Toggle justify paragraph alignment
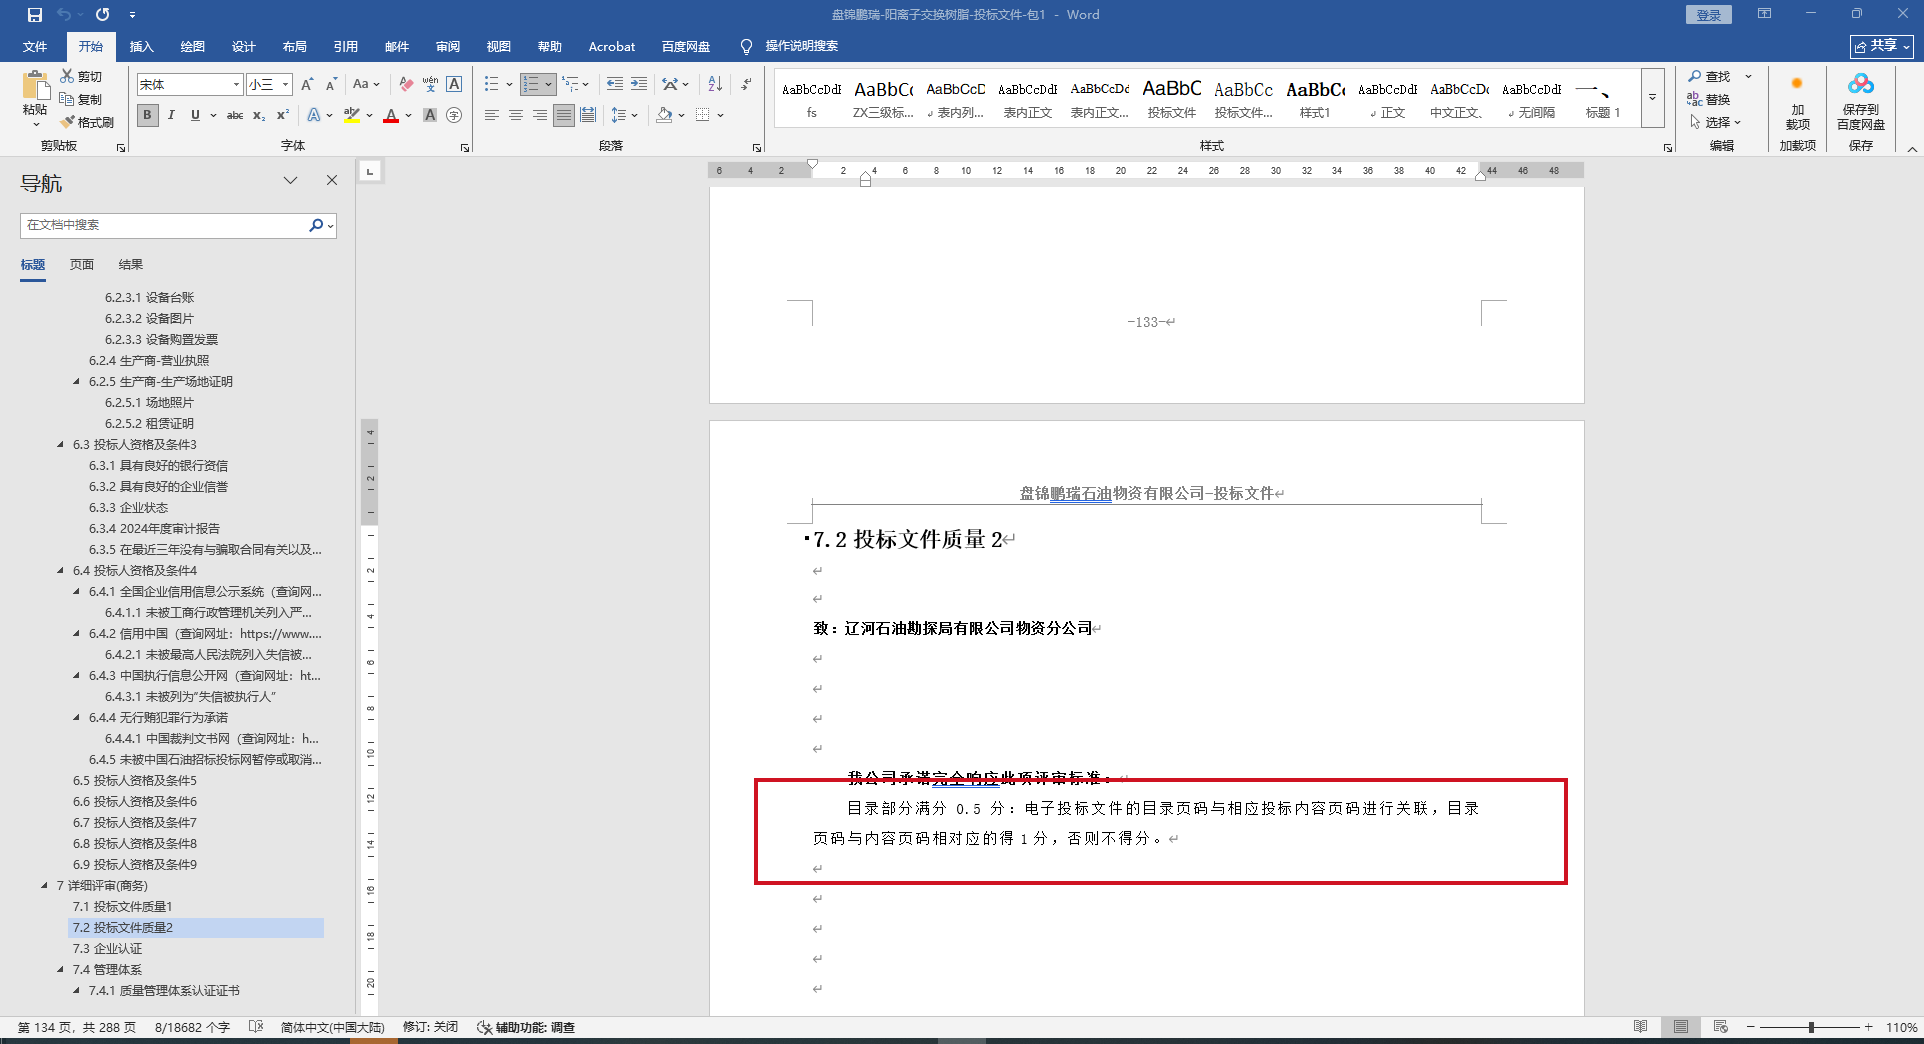The width and height of the screenshot is (1924, 1044). (x=564, y=116)
